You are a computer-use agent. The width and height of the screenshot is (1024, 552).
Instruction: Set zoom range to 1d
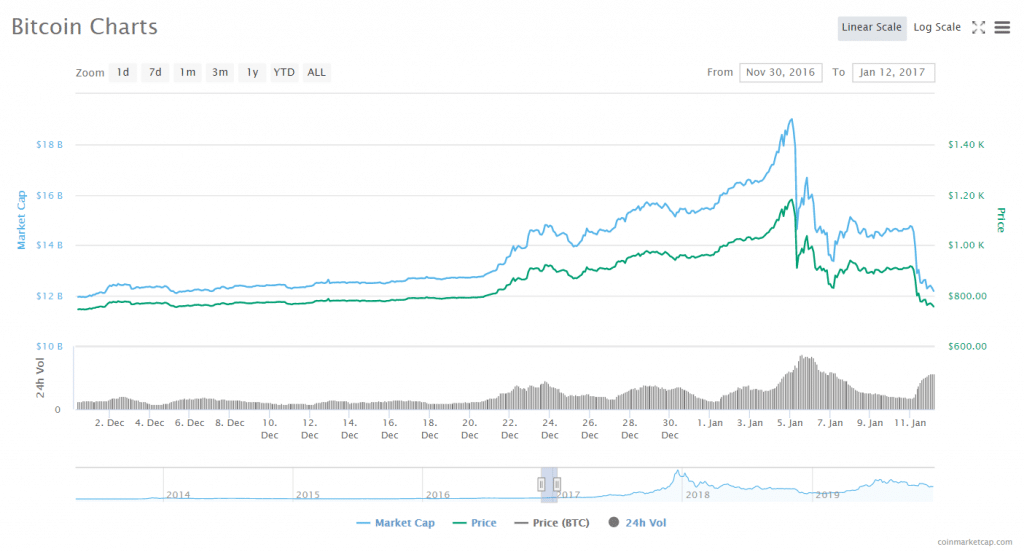coord(122,72)
